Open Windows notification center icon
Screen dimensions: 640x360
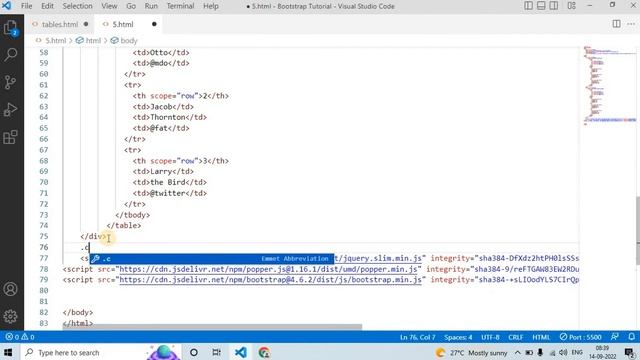click(x=629, y=352)
